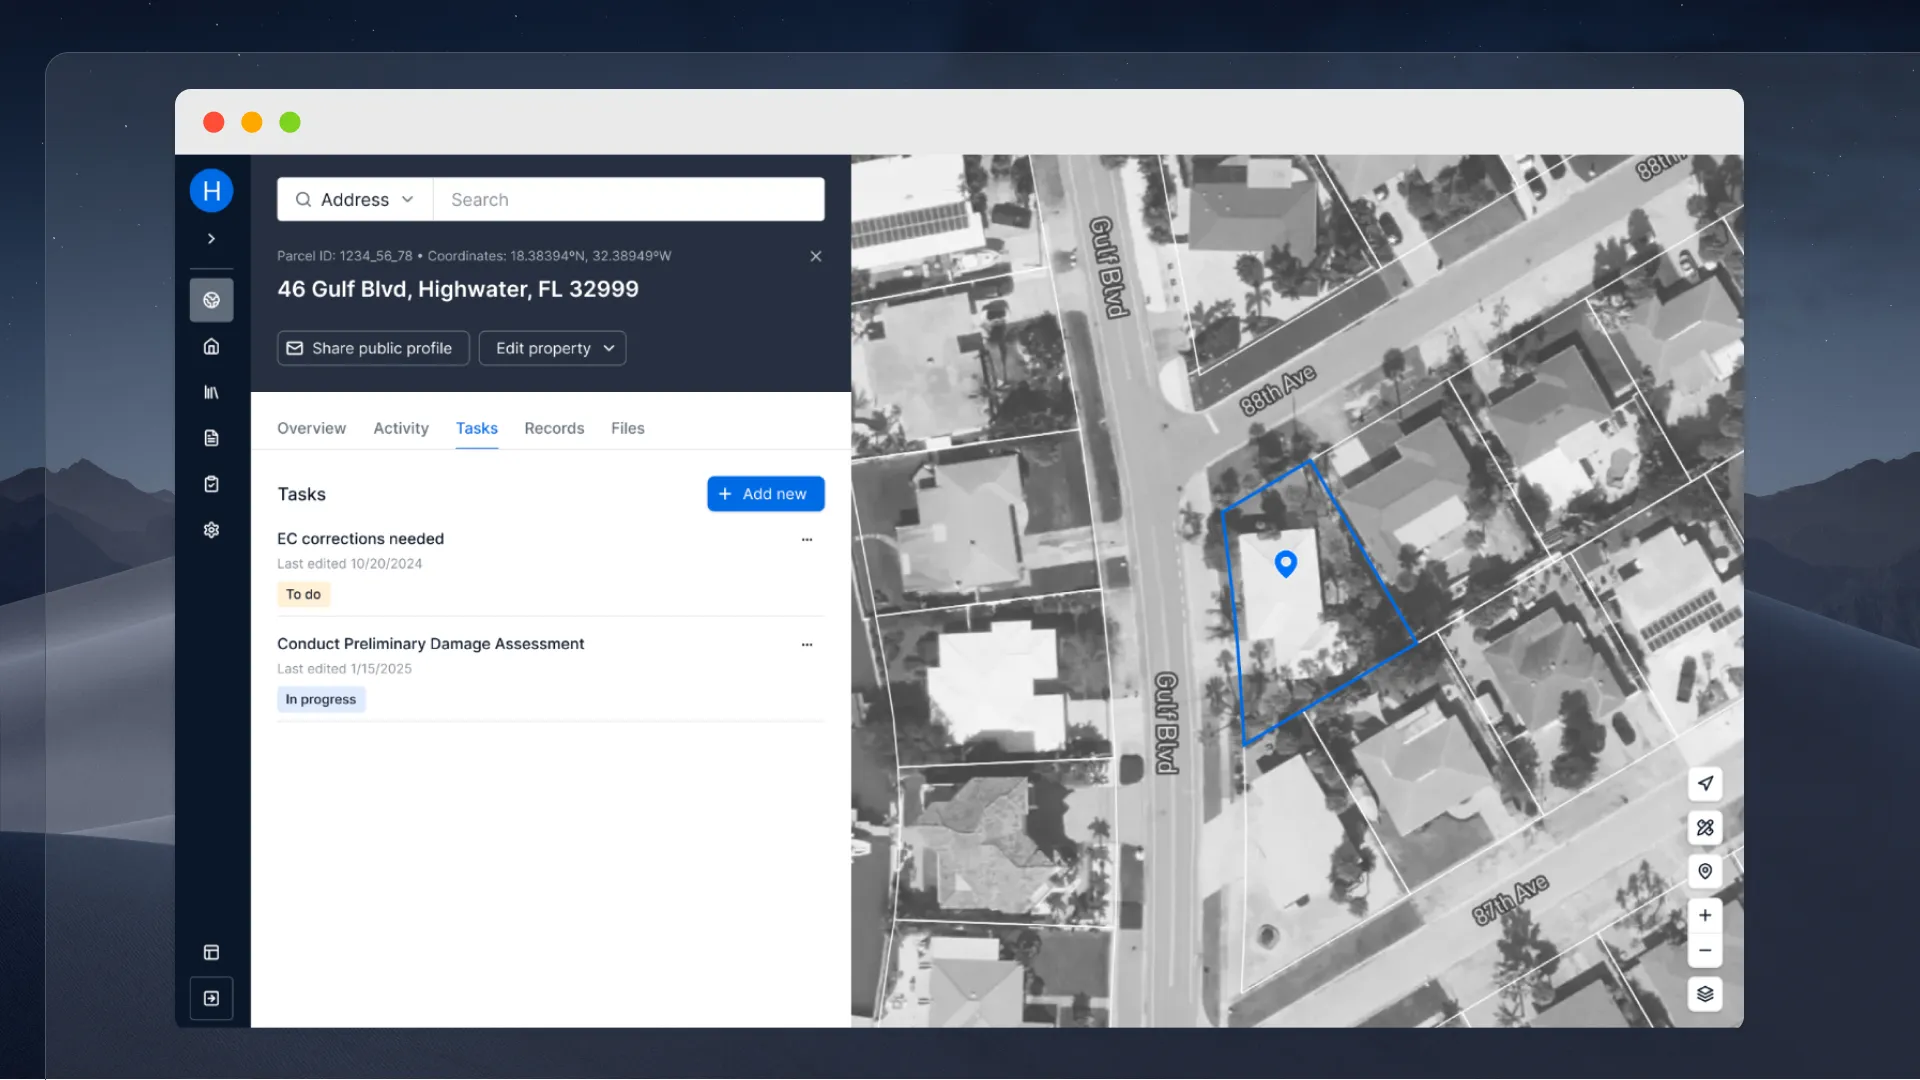Open options menu for EC corrections needed
The height and width of the screenshot is (1080, 1920).
(807, 539)
